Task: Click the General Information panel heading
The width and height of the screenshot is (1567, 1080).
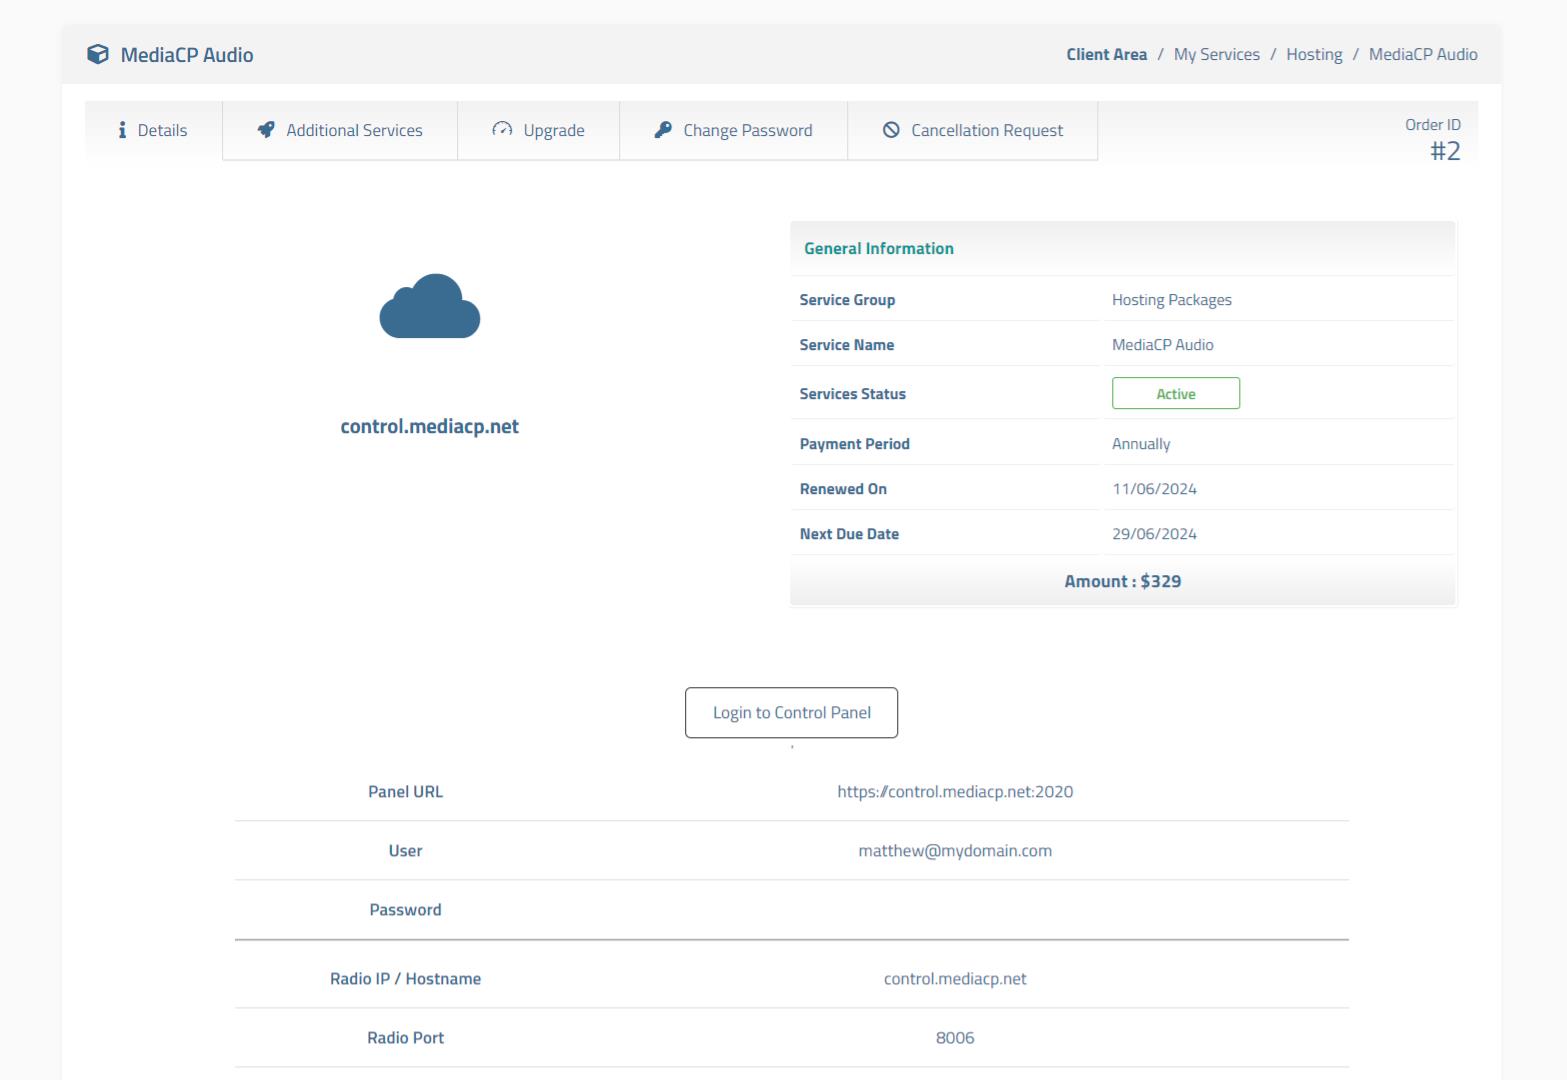Action: tap(879, 248)
